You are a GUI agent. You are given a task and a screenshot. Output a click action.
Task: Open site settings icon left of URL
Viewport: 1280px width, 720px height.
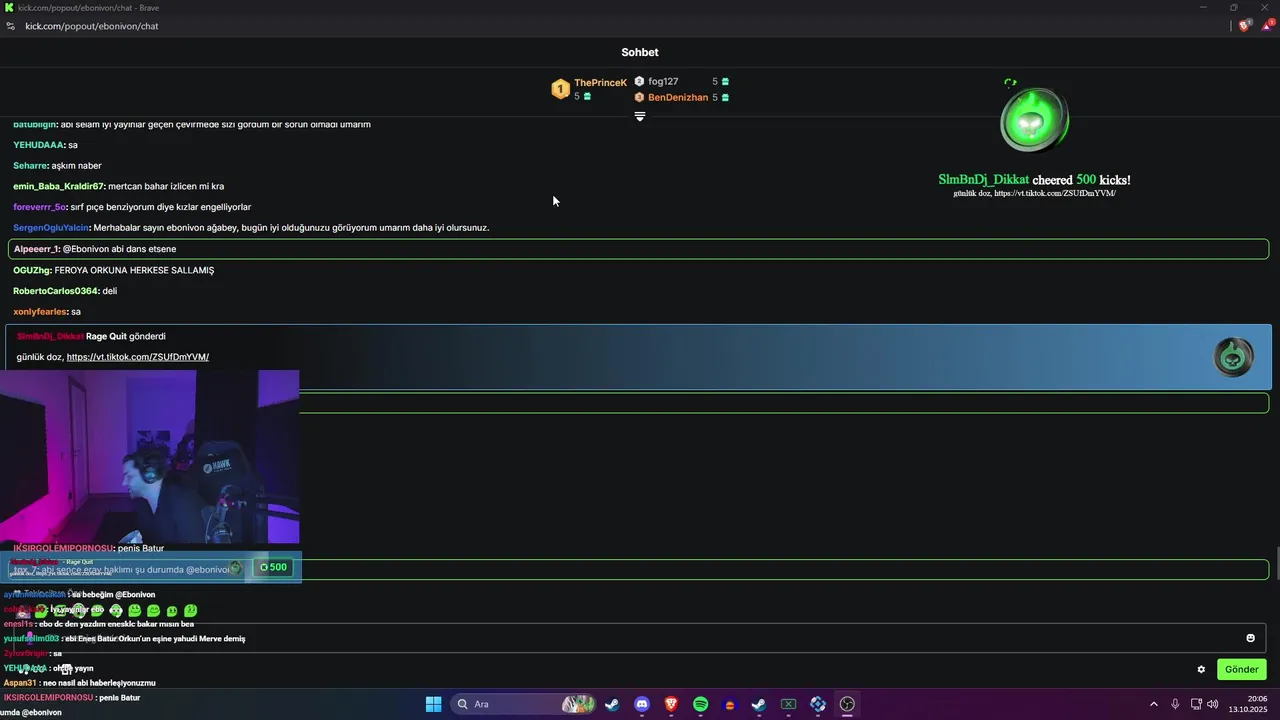10,26
